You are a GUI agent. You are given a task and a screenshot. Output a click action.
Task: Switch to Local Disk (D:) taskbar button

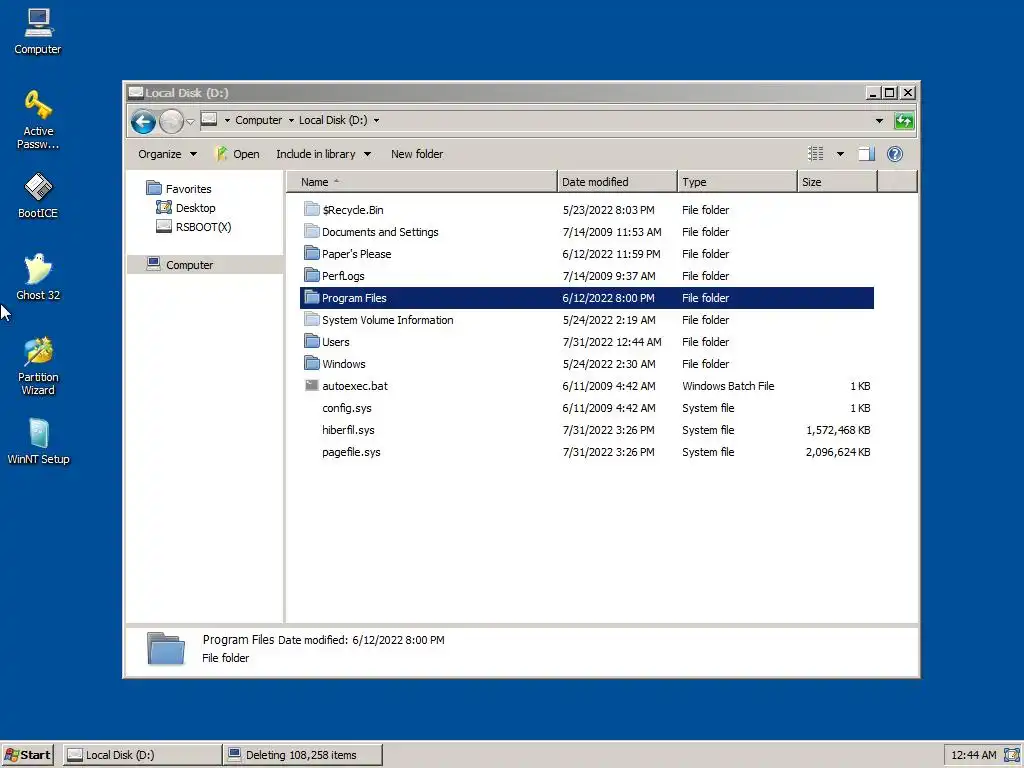click(x=142, y=755)
